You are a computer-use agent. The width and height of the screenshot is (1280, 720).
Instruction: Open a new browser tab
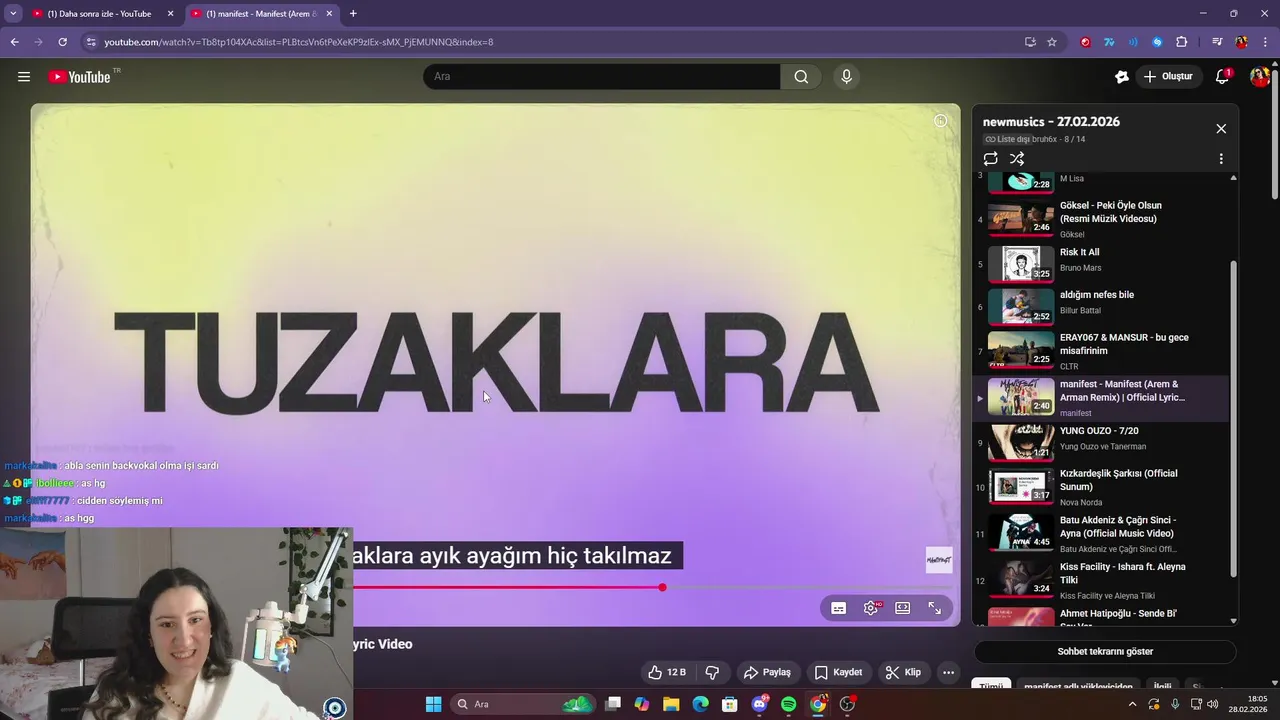pyautogui.click(x=353, y=13)
